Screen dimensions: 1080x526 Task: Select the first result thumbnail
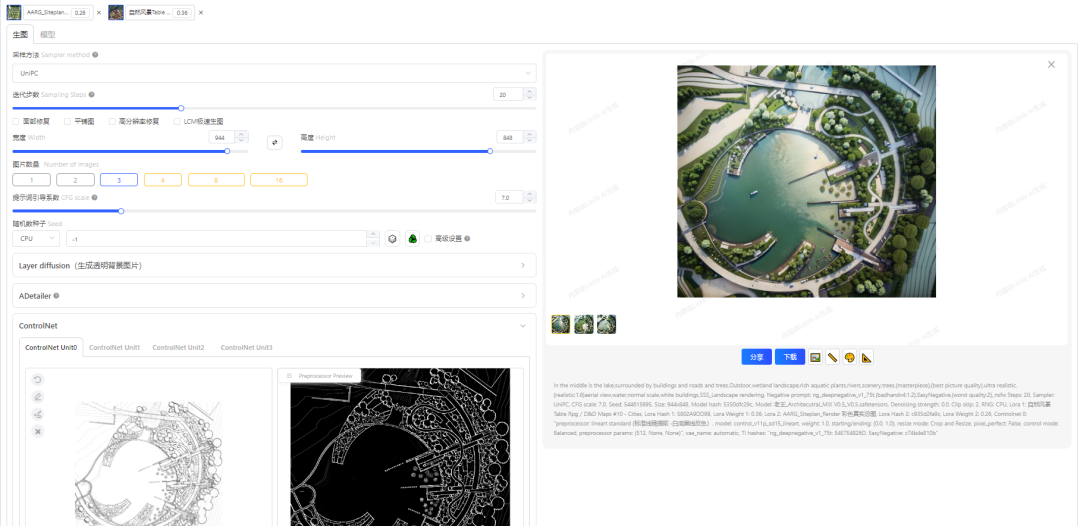click(x=561, y=324)
